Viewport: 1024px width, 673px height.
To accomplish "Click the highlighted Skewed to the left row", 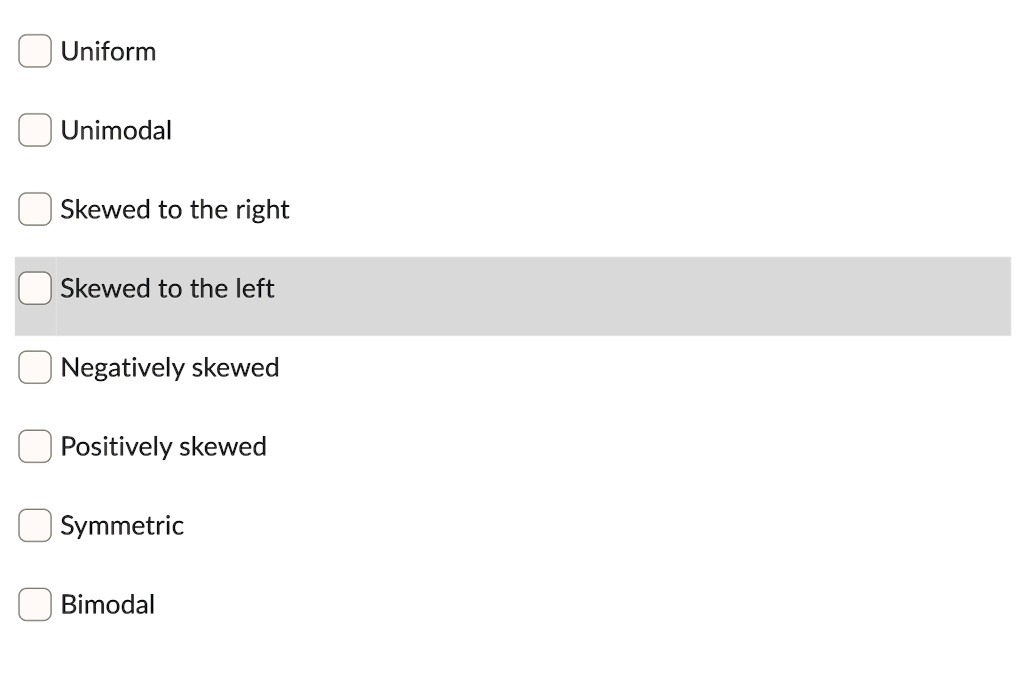I will coord(500,295).
